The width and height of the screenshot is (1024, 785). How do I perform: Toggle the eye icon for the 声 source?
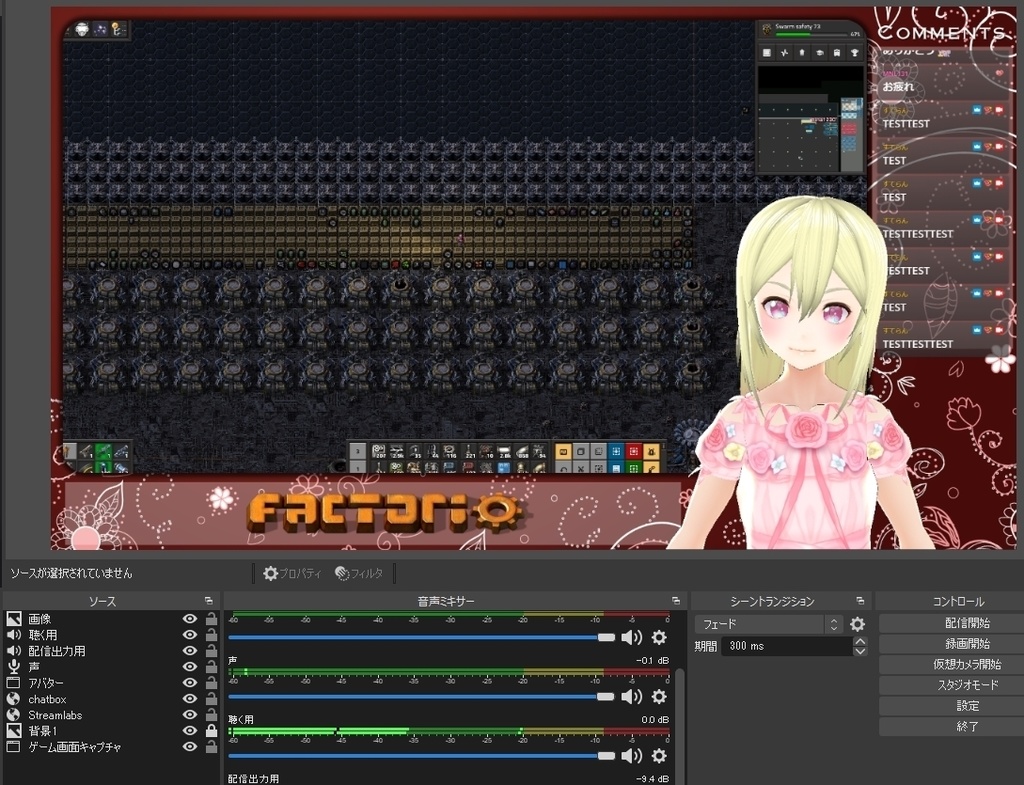point(190,667)
